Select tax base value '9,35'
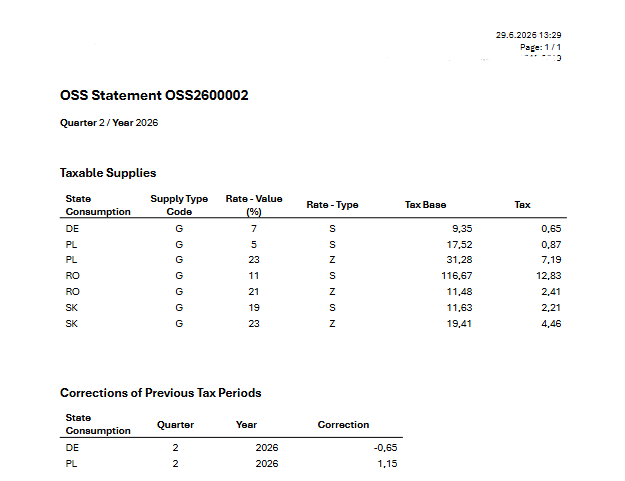 click(462, 229)
